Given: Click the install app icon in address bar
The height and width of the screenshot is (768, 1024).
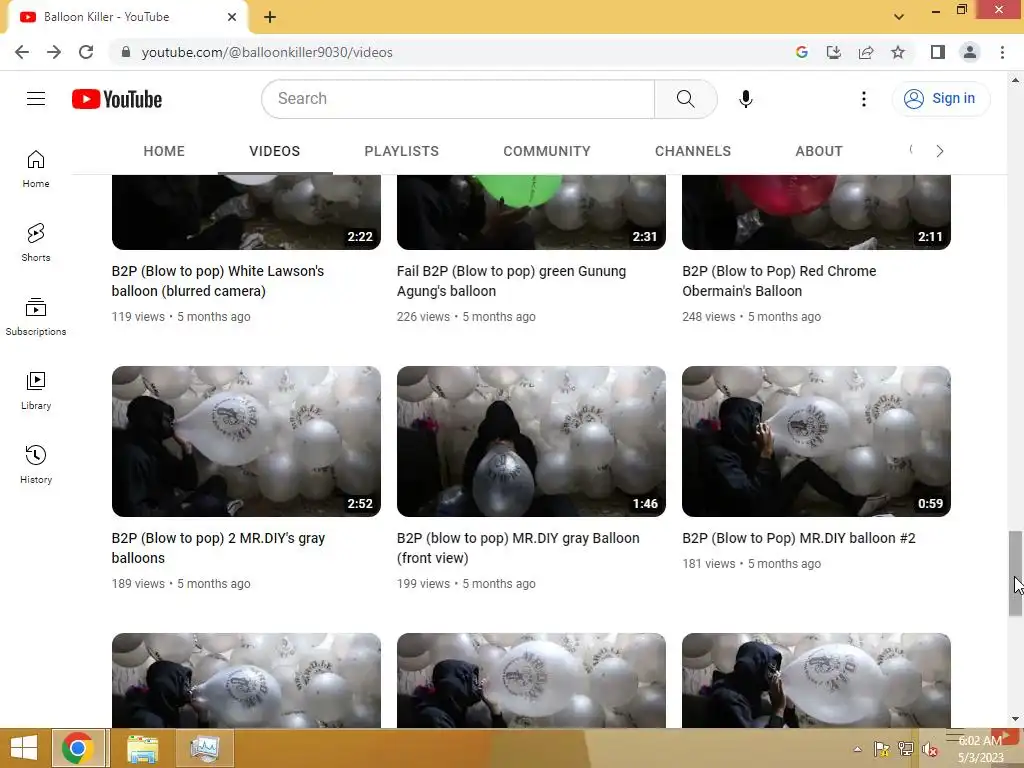Looking at the screenshot, I should [x=834, y=52].
